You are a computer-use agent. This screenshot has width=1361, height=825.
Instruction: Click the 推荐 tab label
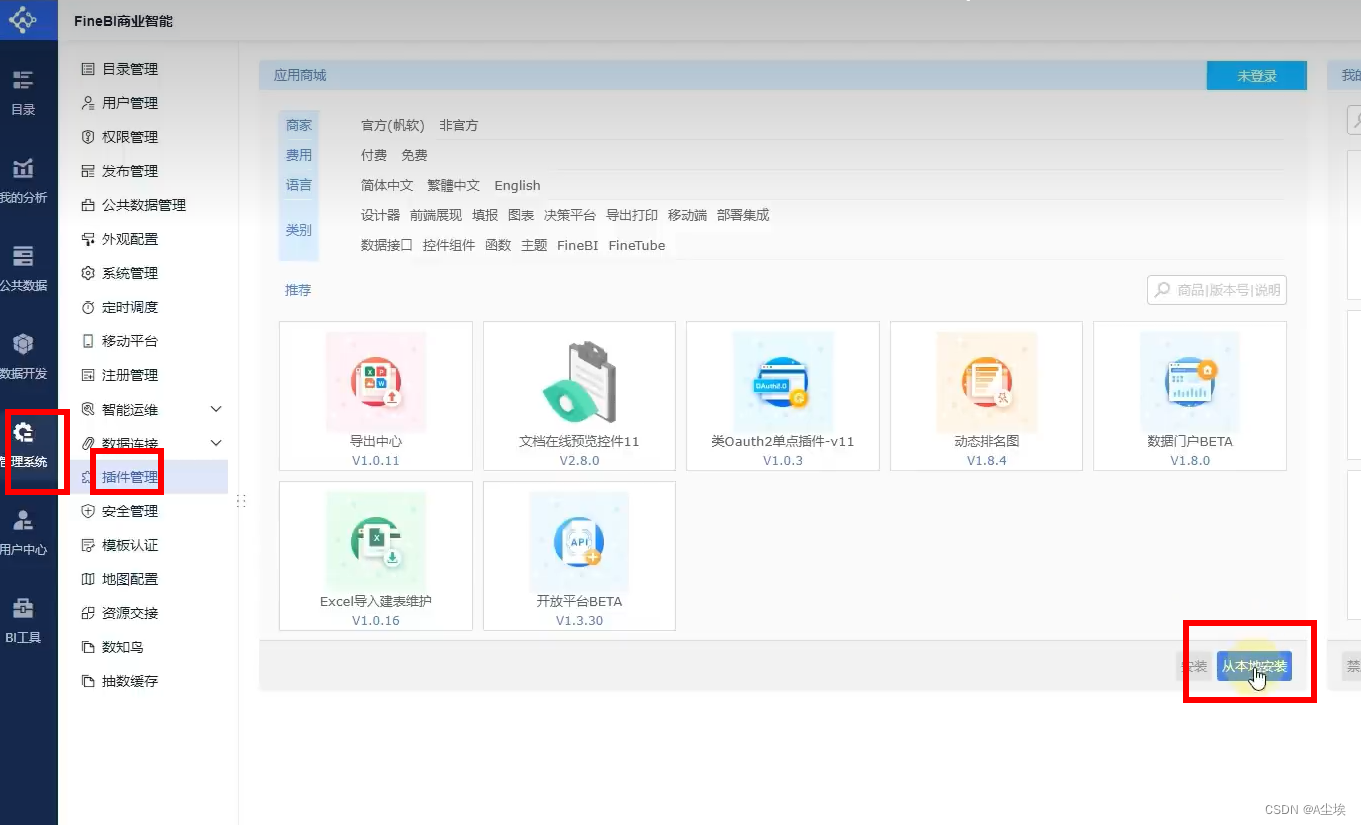pos(298,290)
